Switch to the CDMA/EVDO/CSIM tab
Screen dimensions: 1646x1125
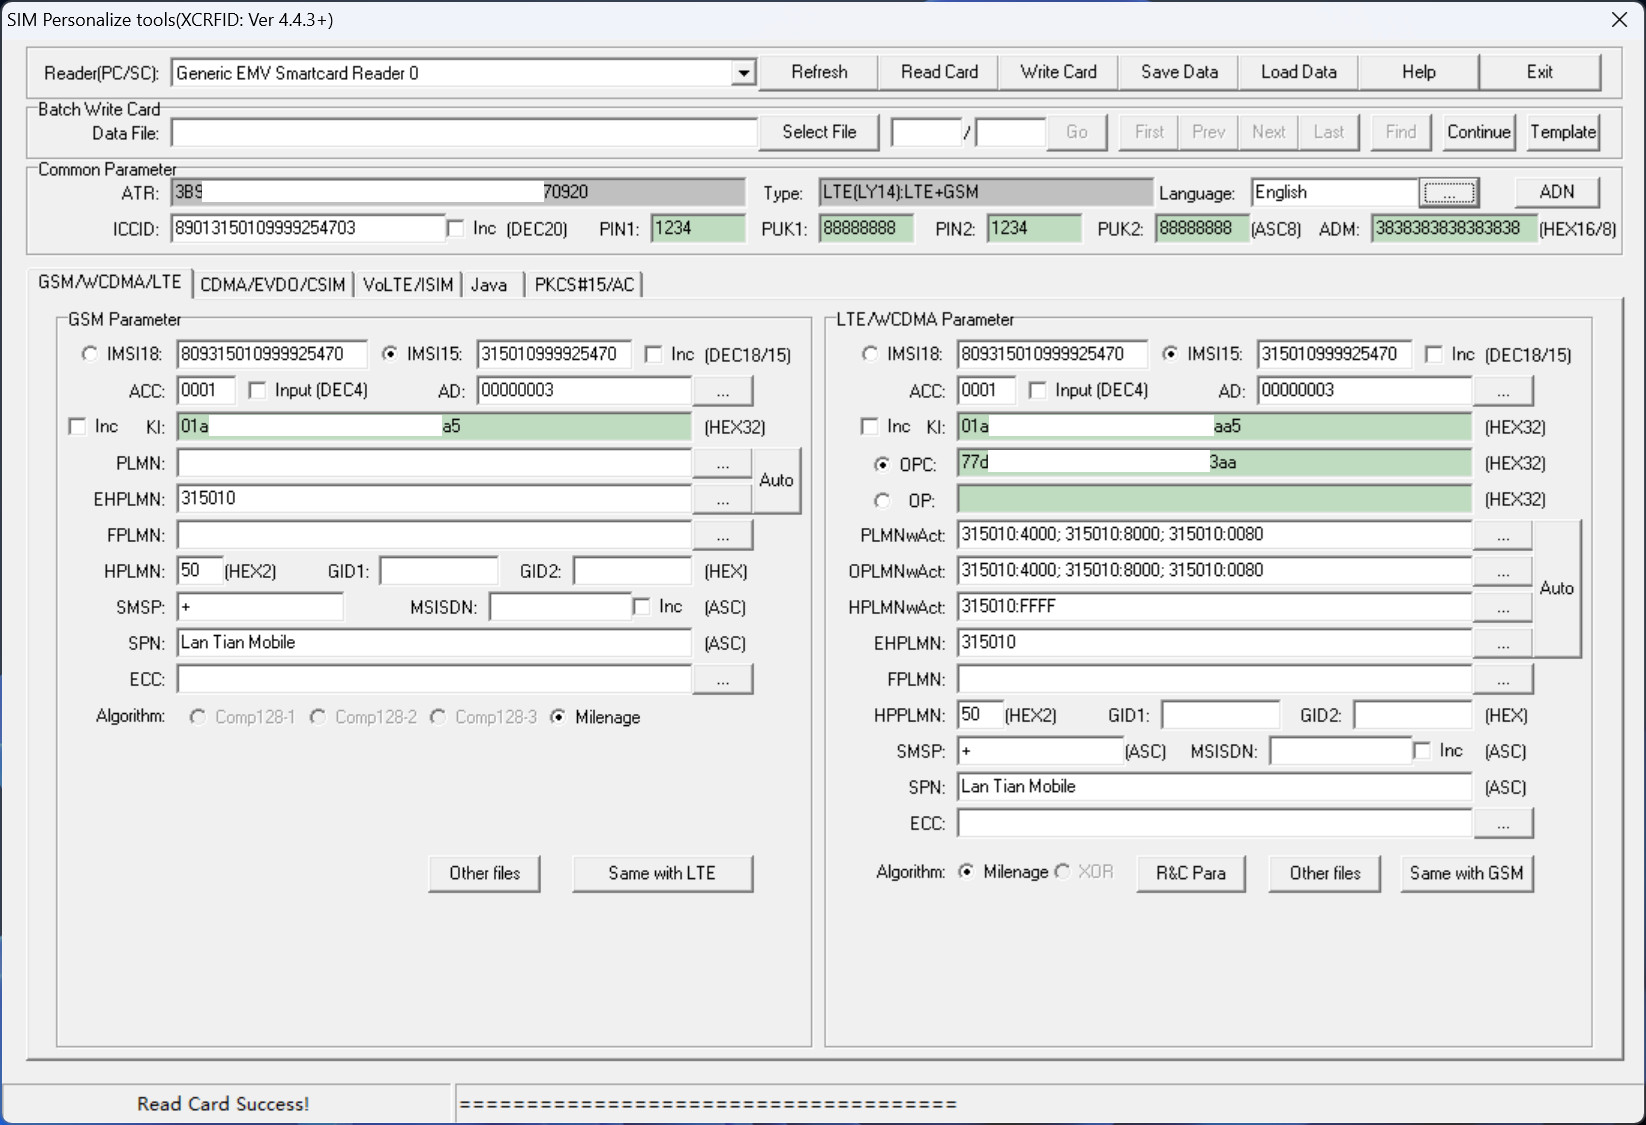click(x=272, y=285)
